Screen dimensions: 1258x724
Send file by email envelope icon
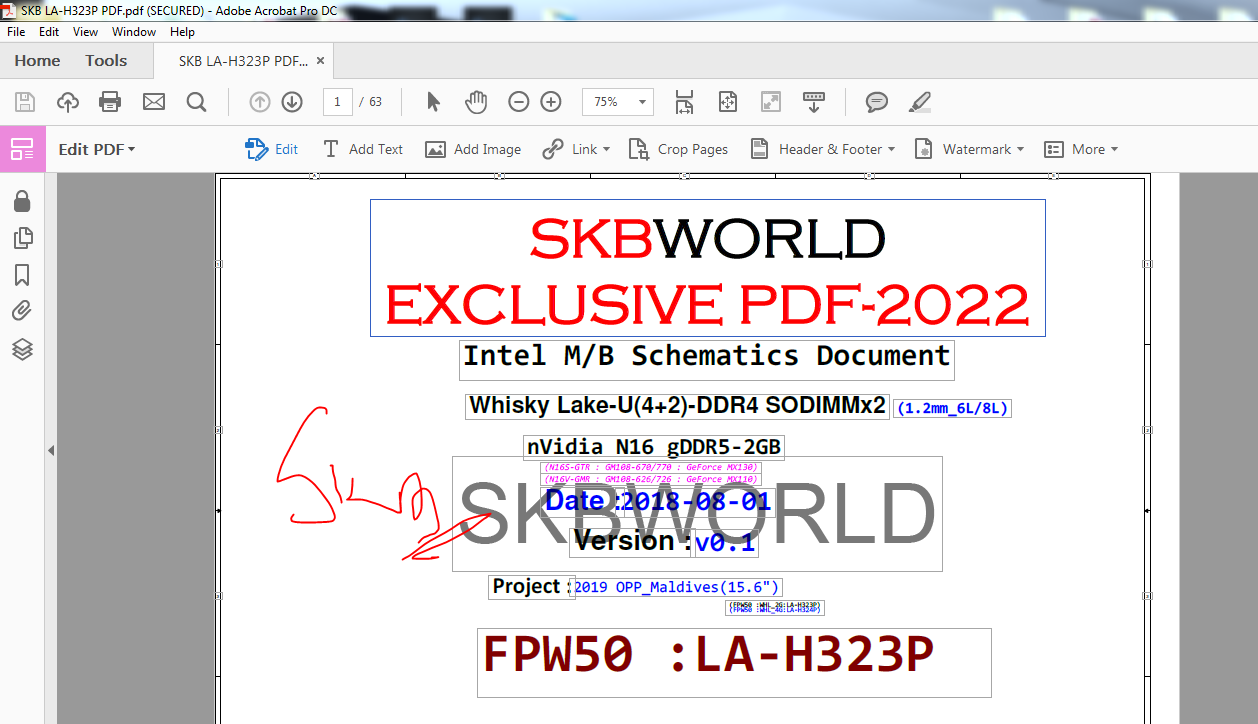pos(153,101)
